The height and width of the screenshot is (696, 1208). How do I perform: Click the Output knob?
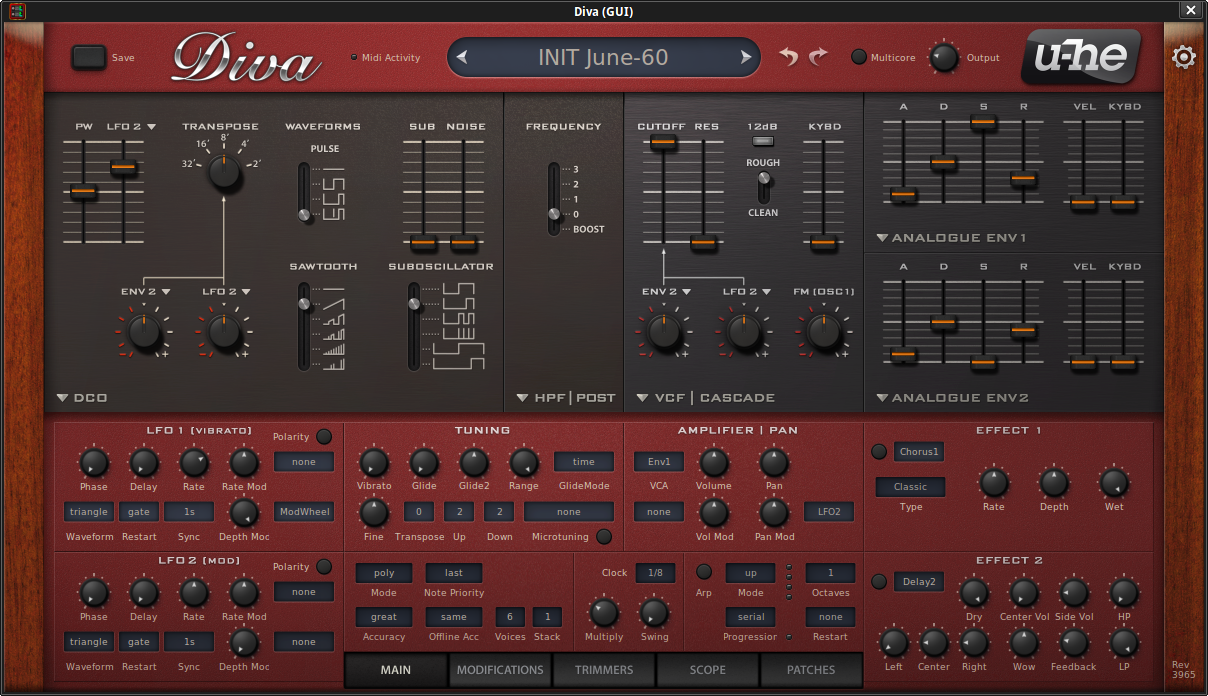(943, 57)
